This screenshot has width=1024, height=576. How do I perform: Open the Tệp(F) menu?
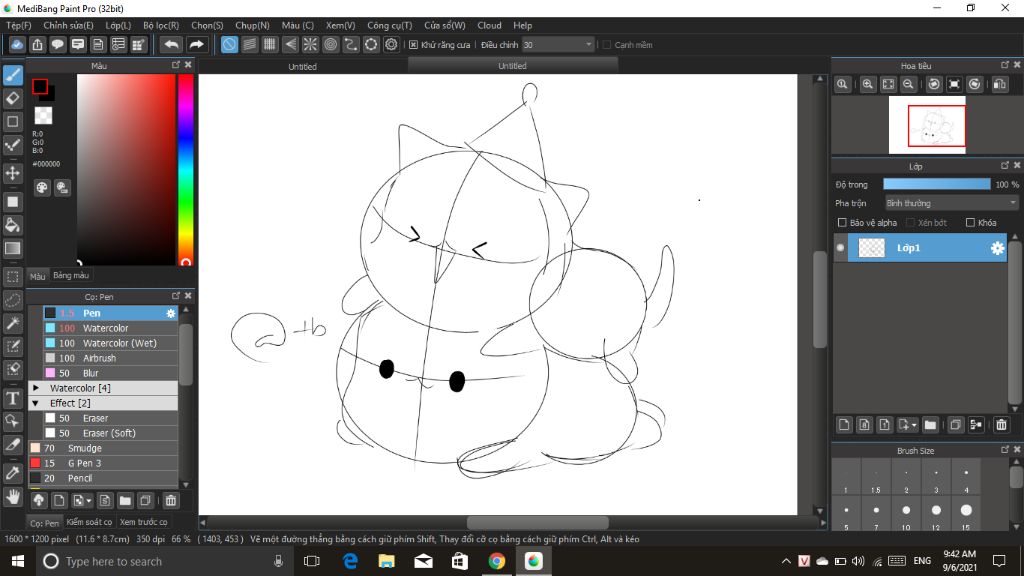19,25
